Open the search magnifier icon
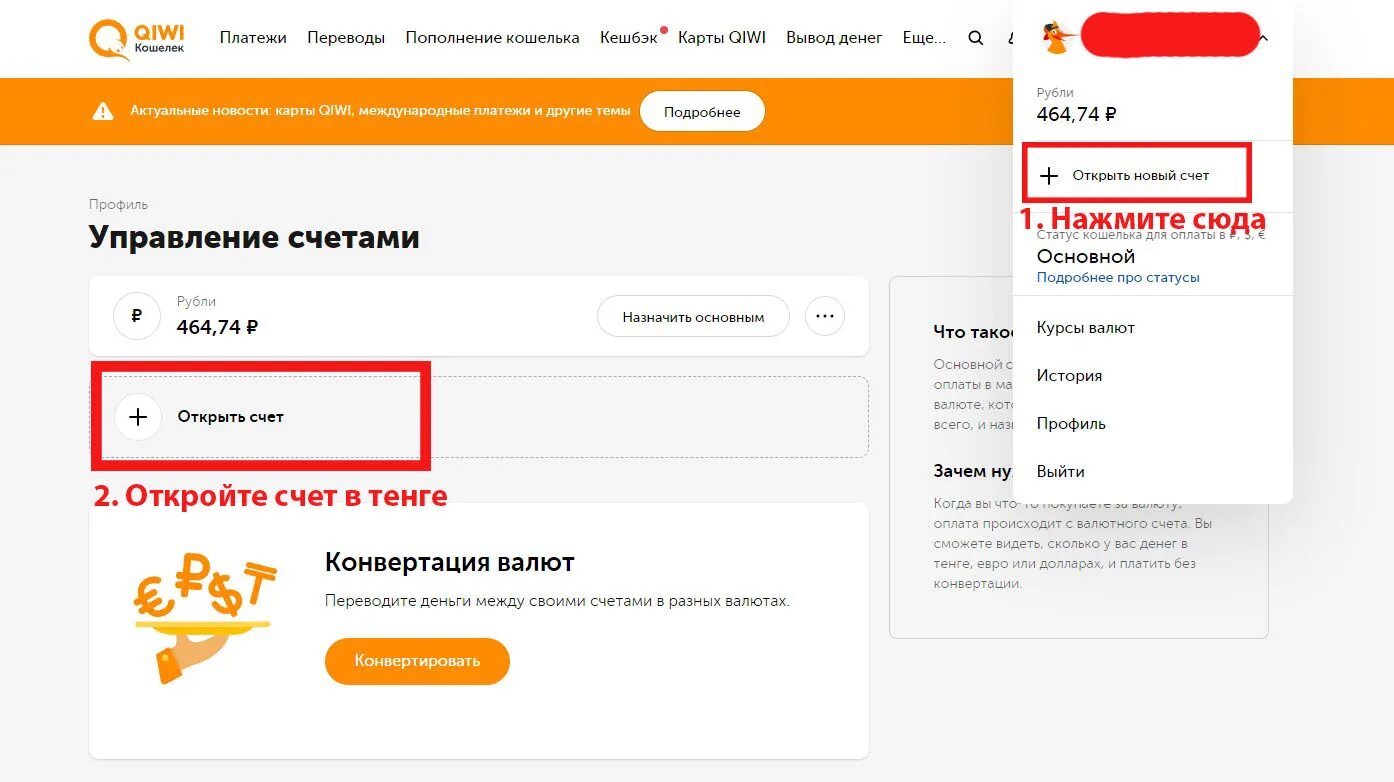 [976, 38]
